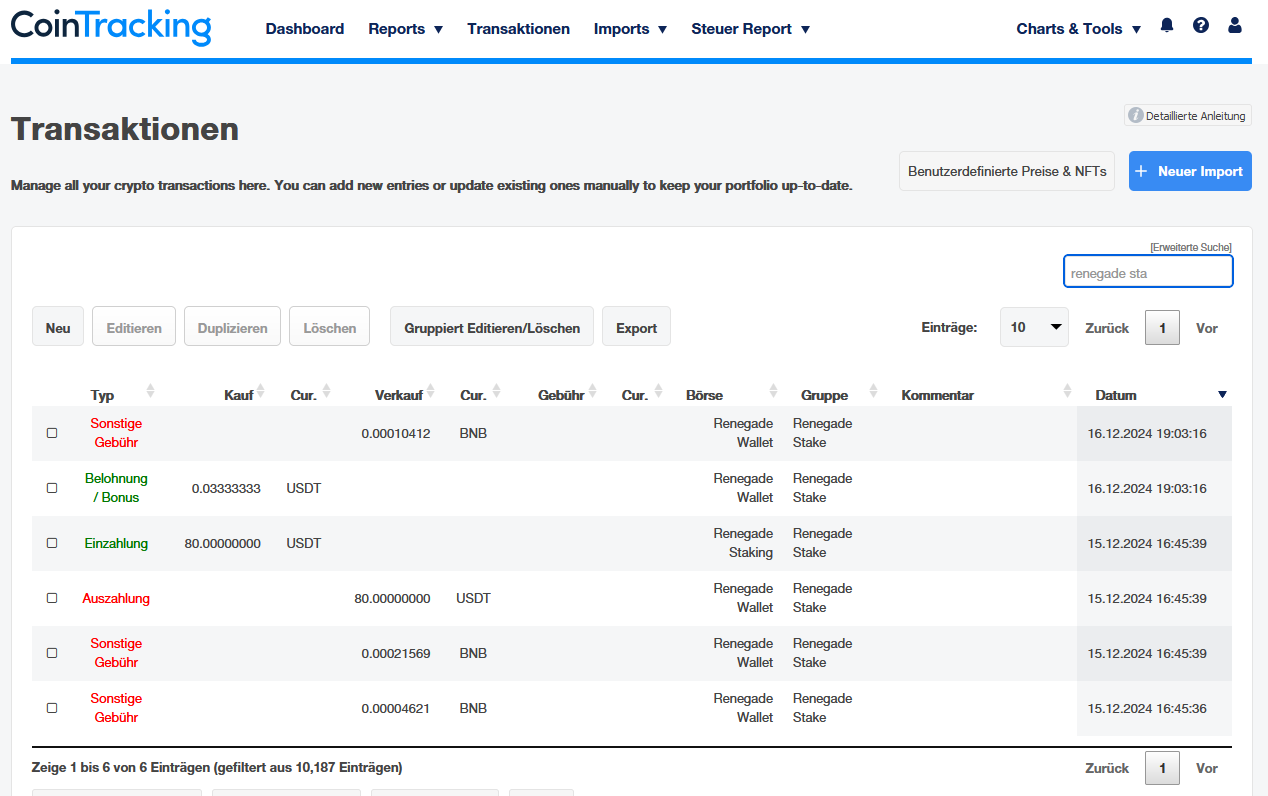Click the CoinTracking logo
Viewport: 1268px width, 796px height.
pyautogui.click(x=111, y=27)
